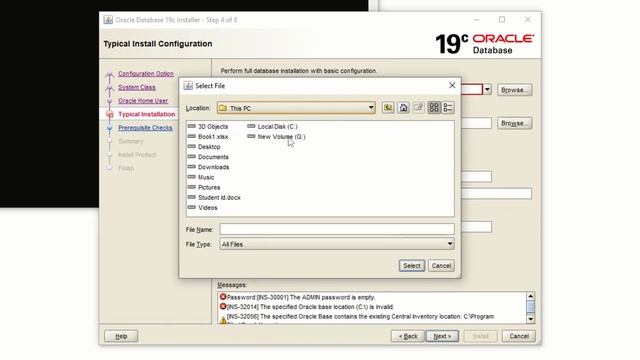Click the icon beside Videos
This screenshot has height=360, width=640.
click(x=191, y=207)
